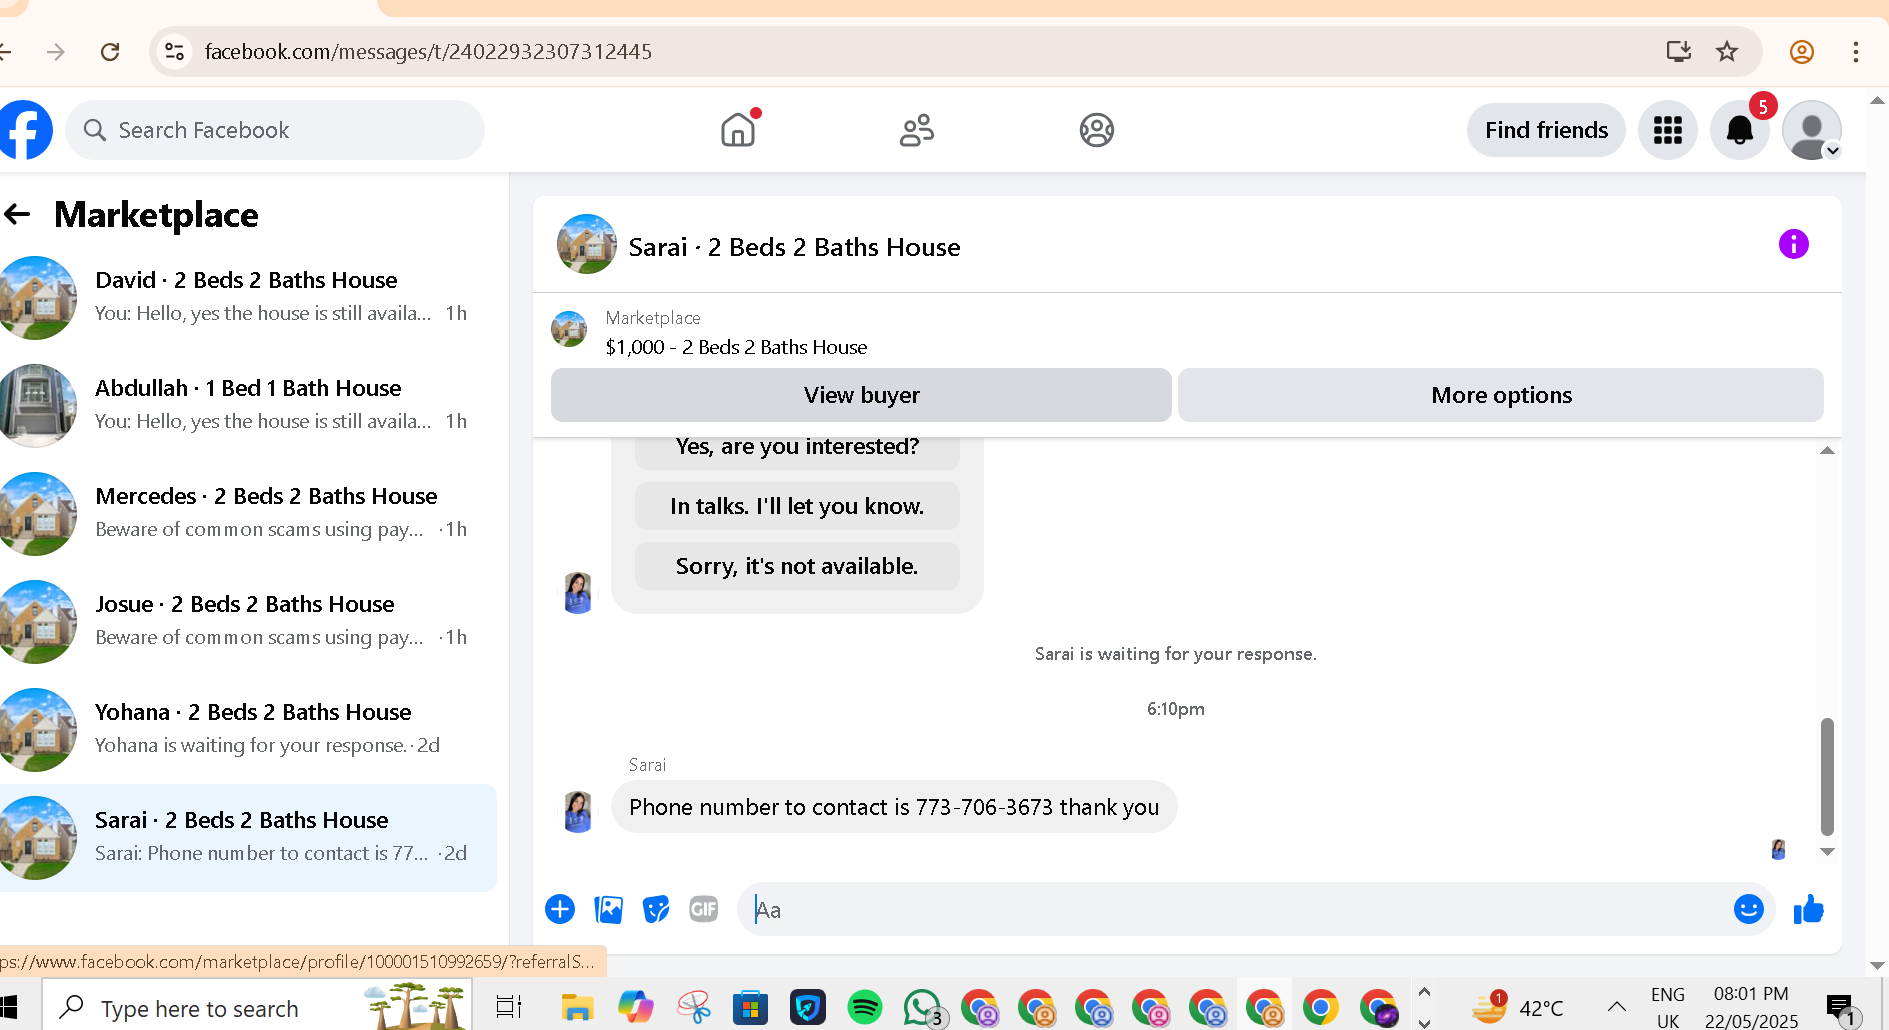Screen dimensions: 1889x1030
Task: Open the notifications bell
Action: click(1740, 130)
